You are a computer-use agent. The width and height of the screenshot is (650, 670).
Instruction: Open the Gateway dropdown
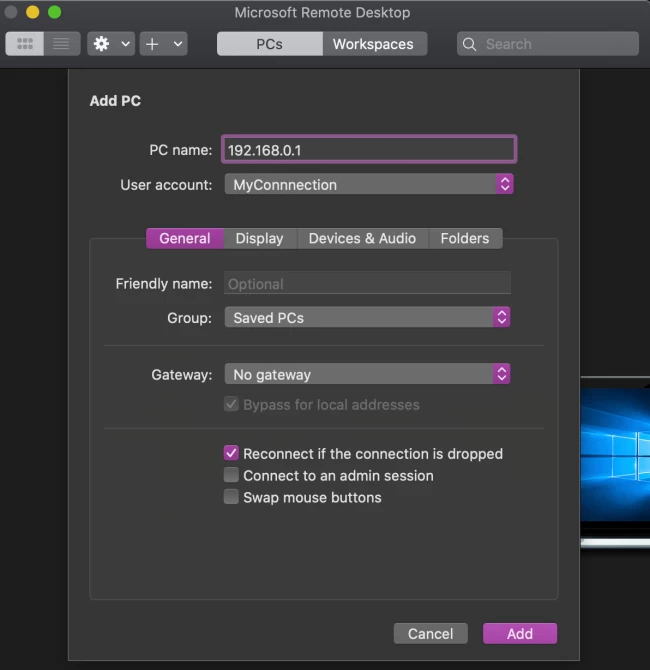[368, 374]
